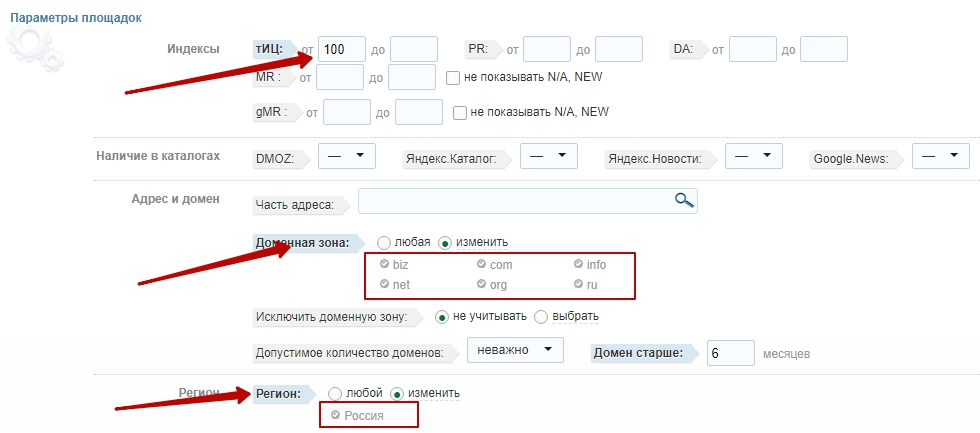The height and width of the screenshot is (433, 980).
Task: Remove the info domain zone tag
Action: [x=578, y=264]
